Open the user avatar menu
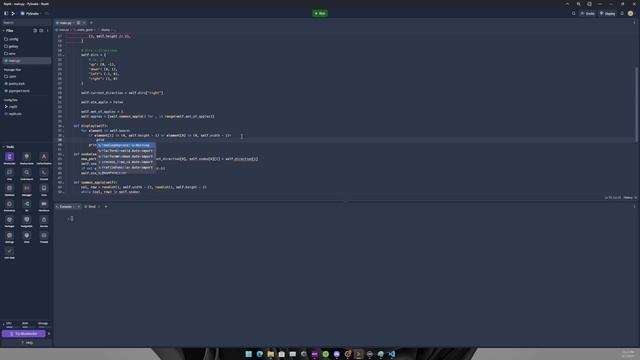The width and height of the screenshot is (640, 360). pyautogui.click(x=631, y=13)
